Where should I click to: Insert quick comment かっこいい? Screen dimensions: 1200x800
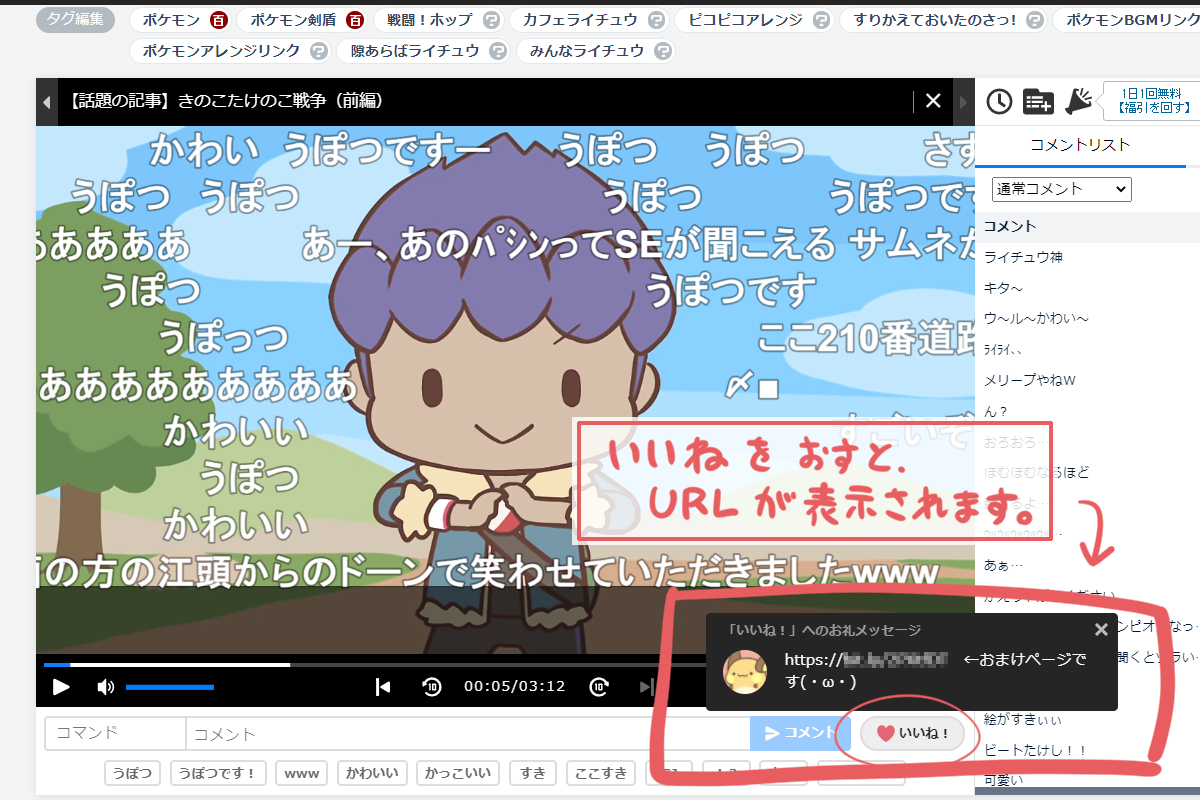458,773
